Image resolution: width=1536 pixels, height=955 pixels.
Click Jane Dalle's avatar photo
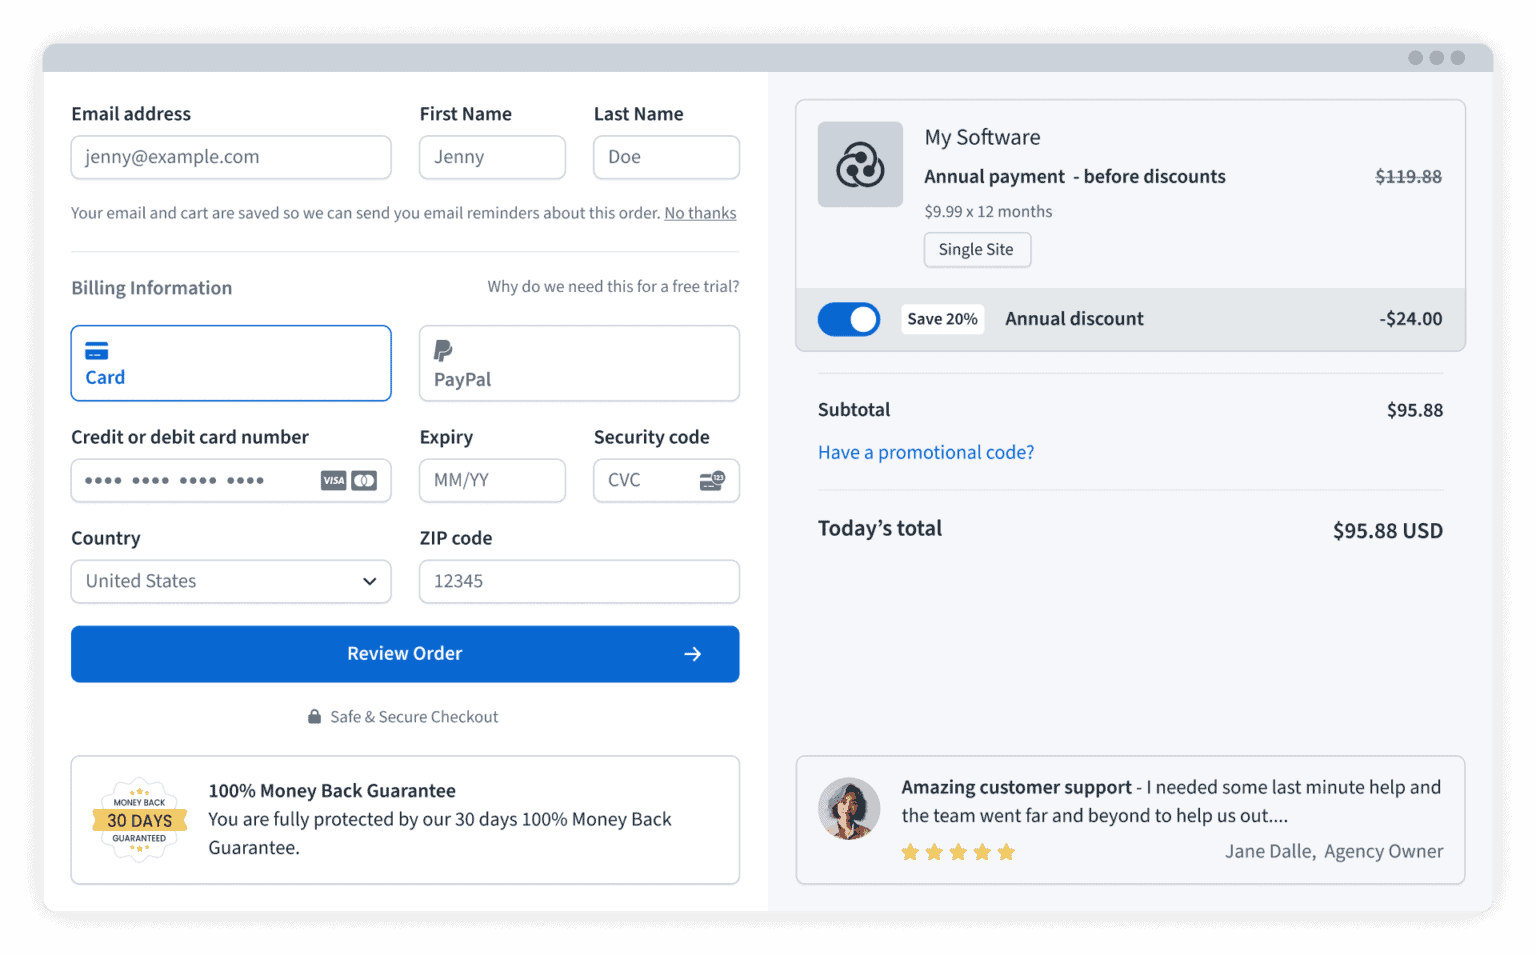click(x=849, y=808)
